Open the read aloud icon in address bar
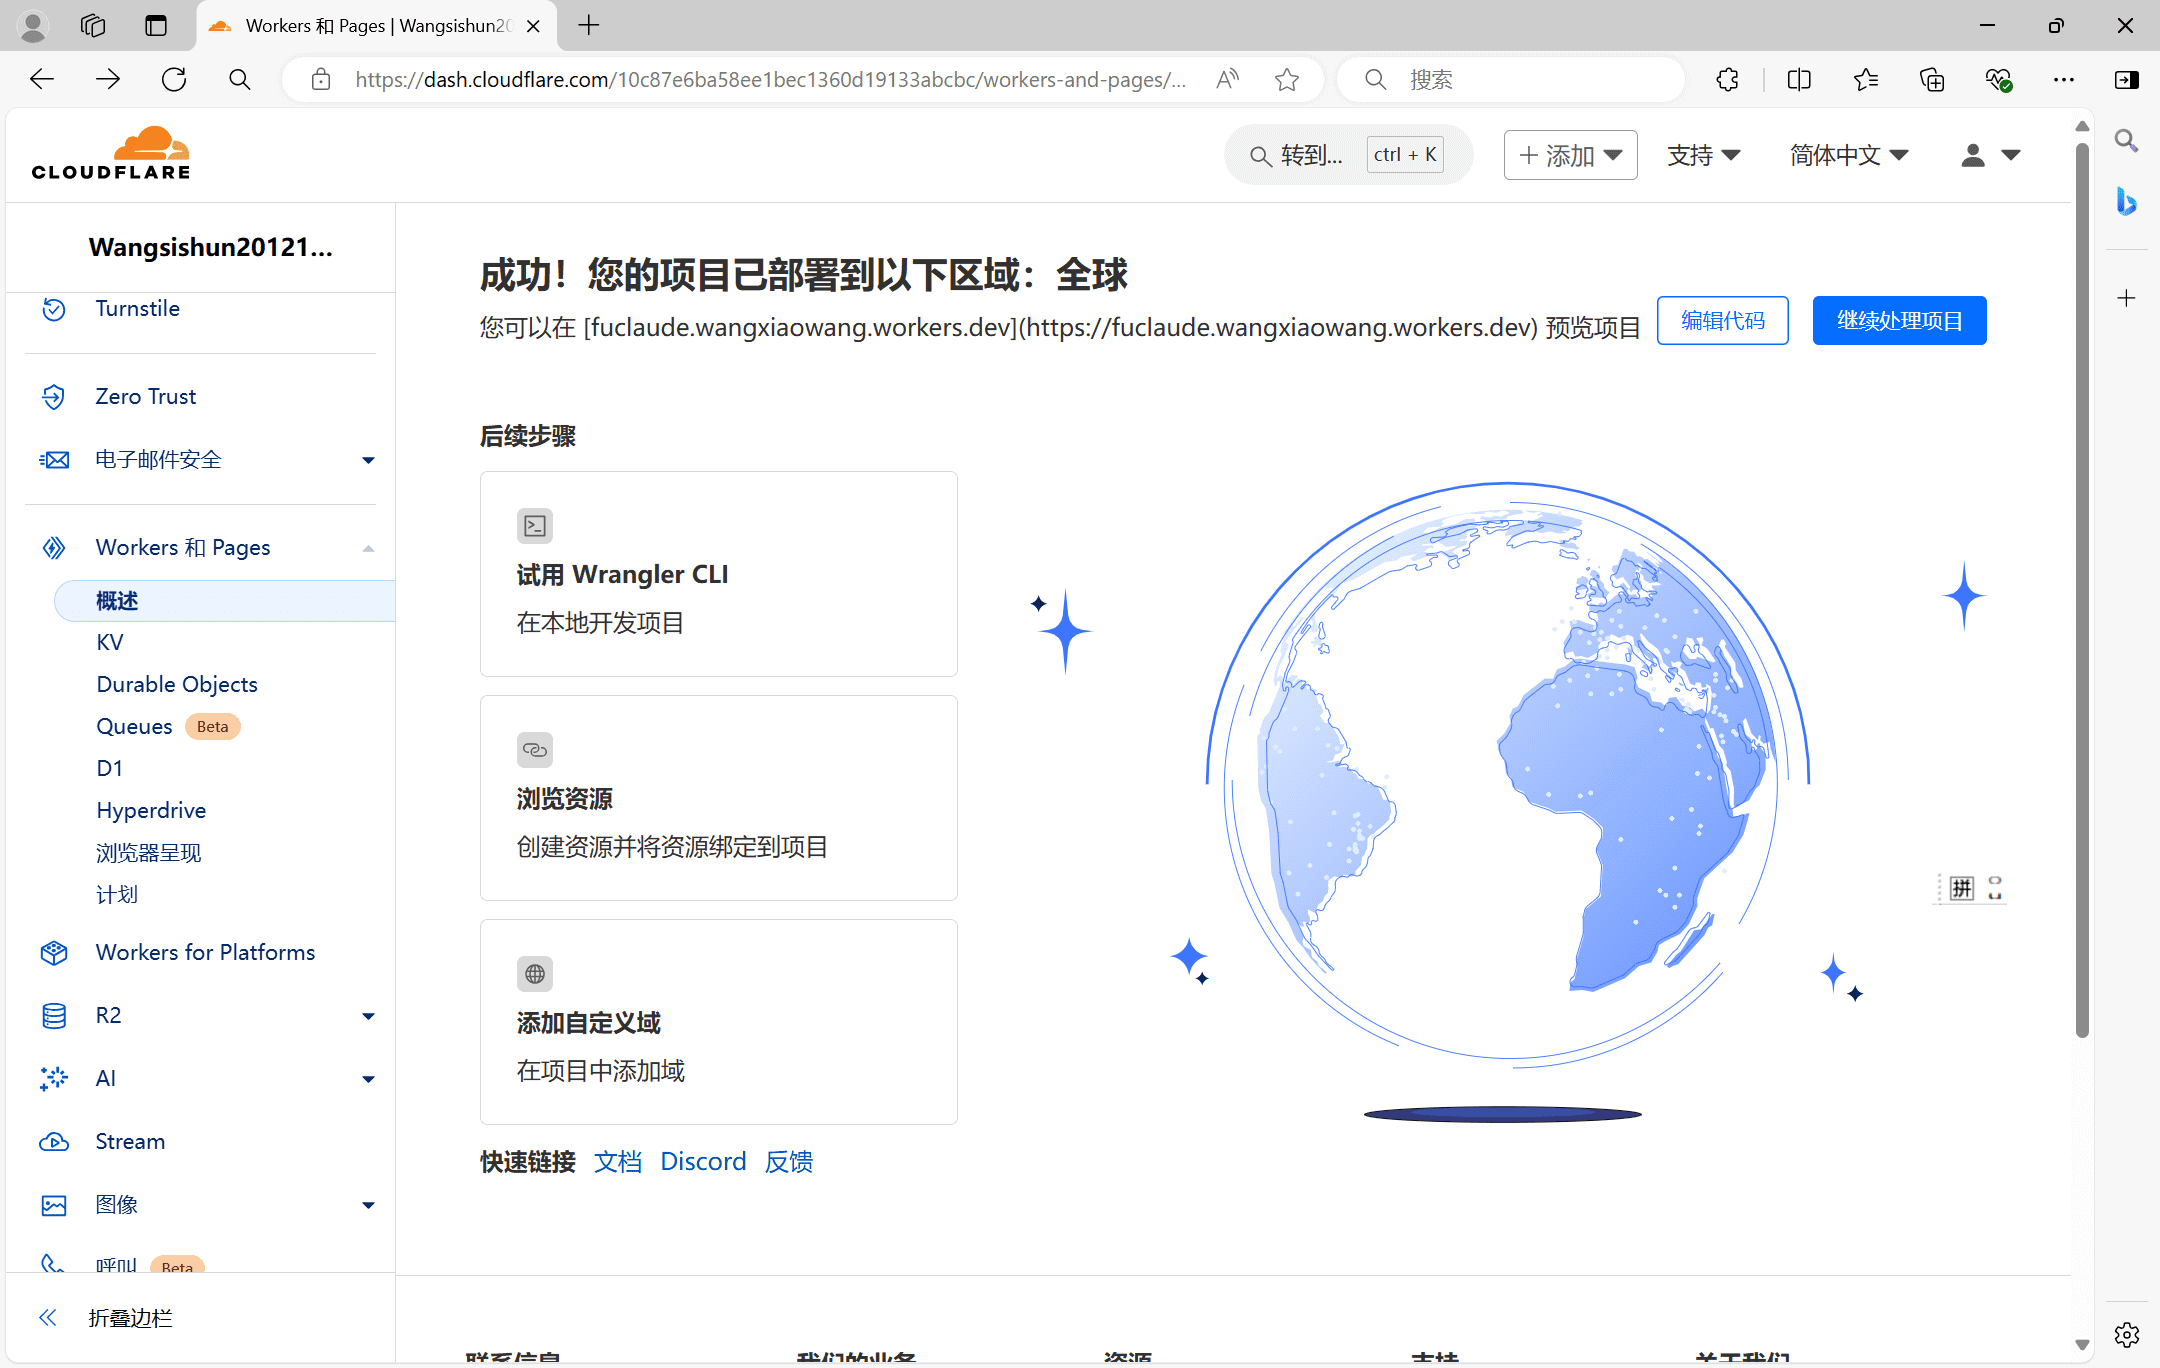The width and height of the screenshot is (2160, 1368). [x=1228, y=80]
